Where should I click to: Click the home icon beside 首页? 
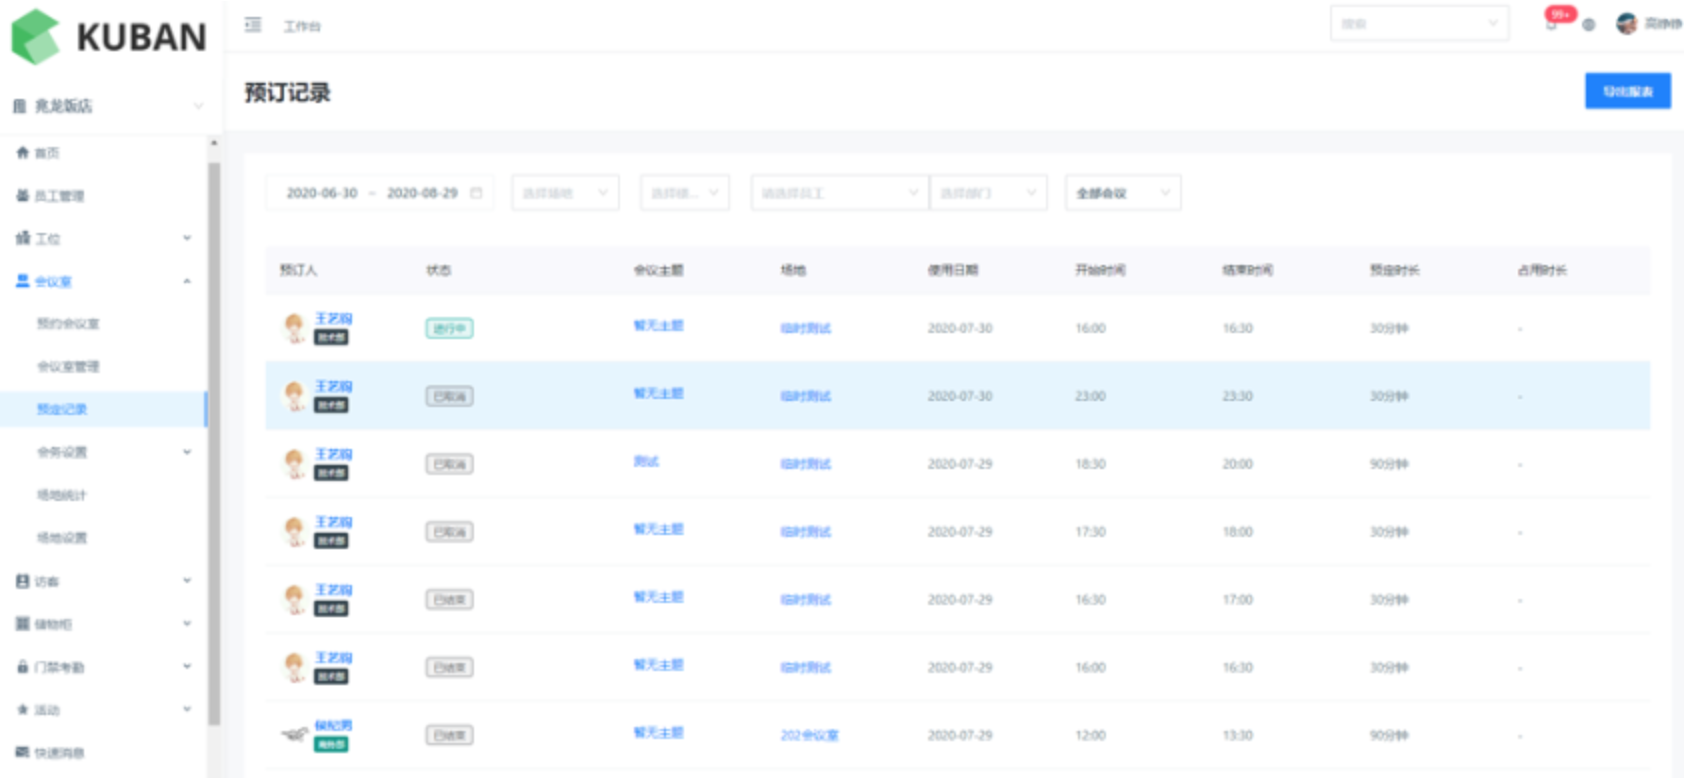tap(22, 153)
